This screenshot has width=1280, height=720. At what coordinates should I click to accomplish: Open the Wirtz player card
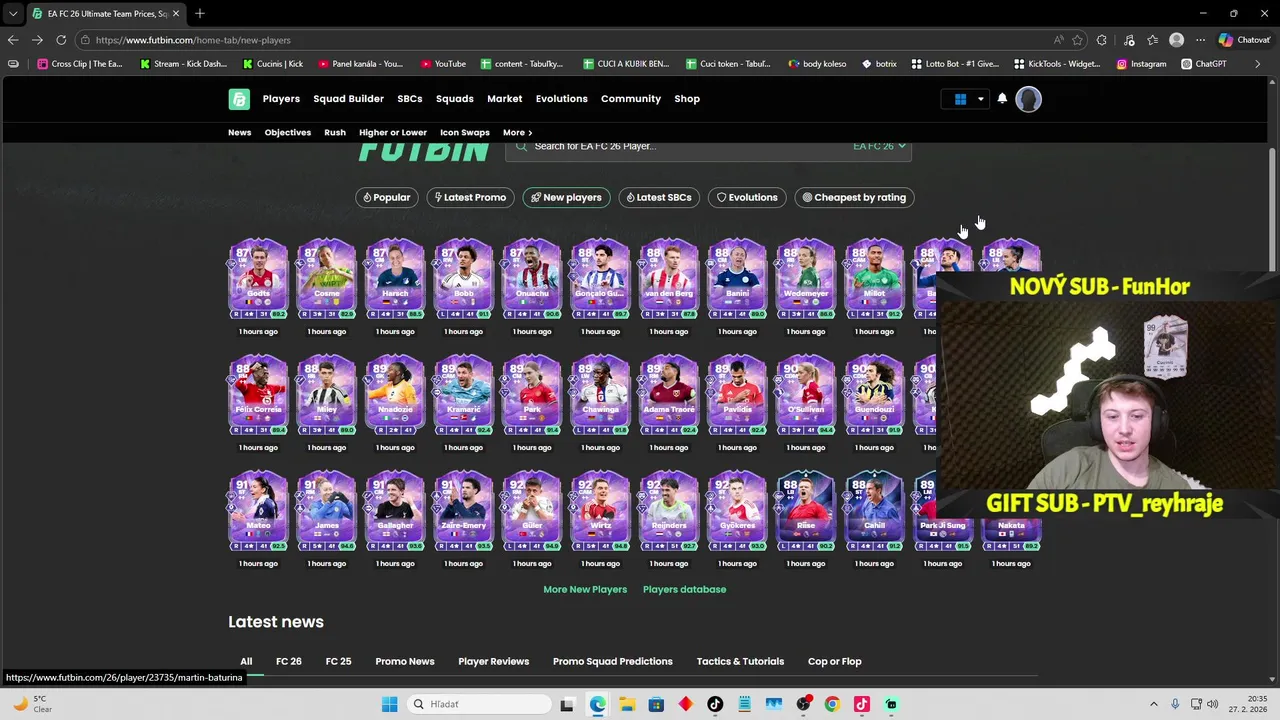(x=600, y=511)
